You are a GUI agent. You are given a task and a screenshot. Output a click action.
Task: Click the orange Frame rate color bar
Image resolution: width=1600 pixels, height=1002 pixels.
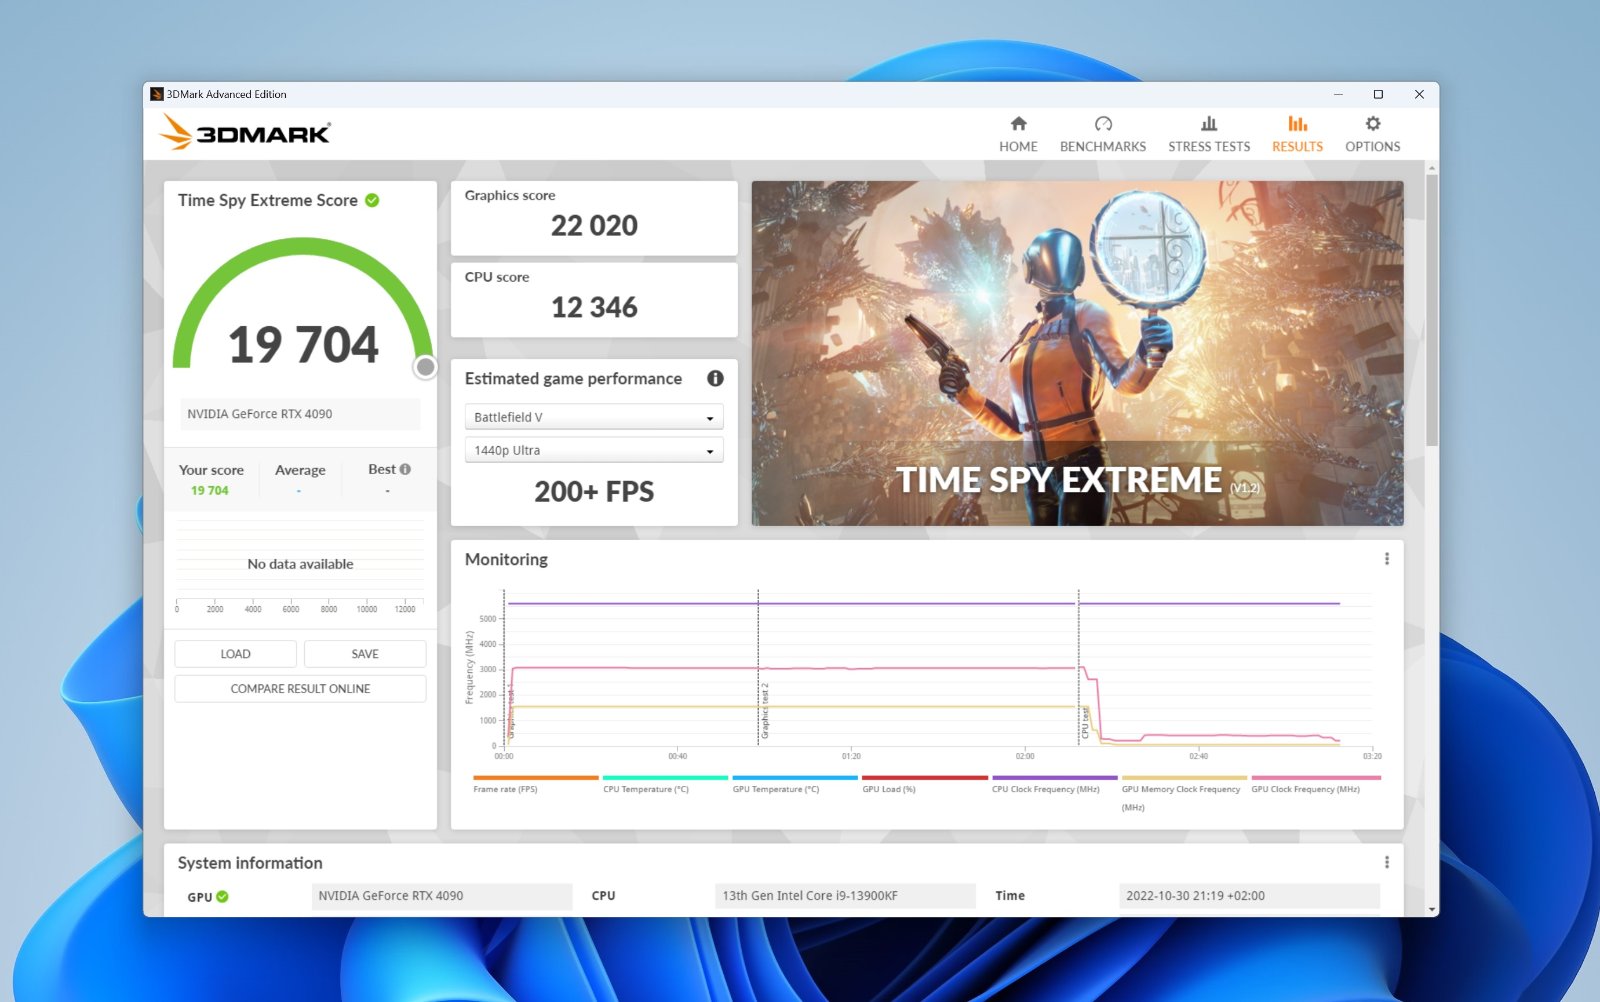536,777
